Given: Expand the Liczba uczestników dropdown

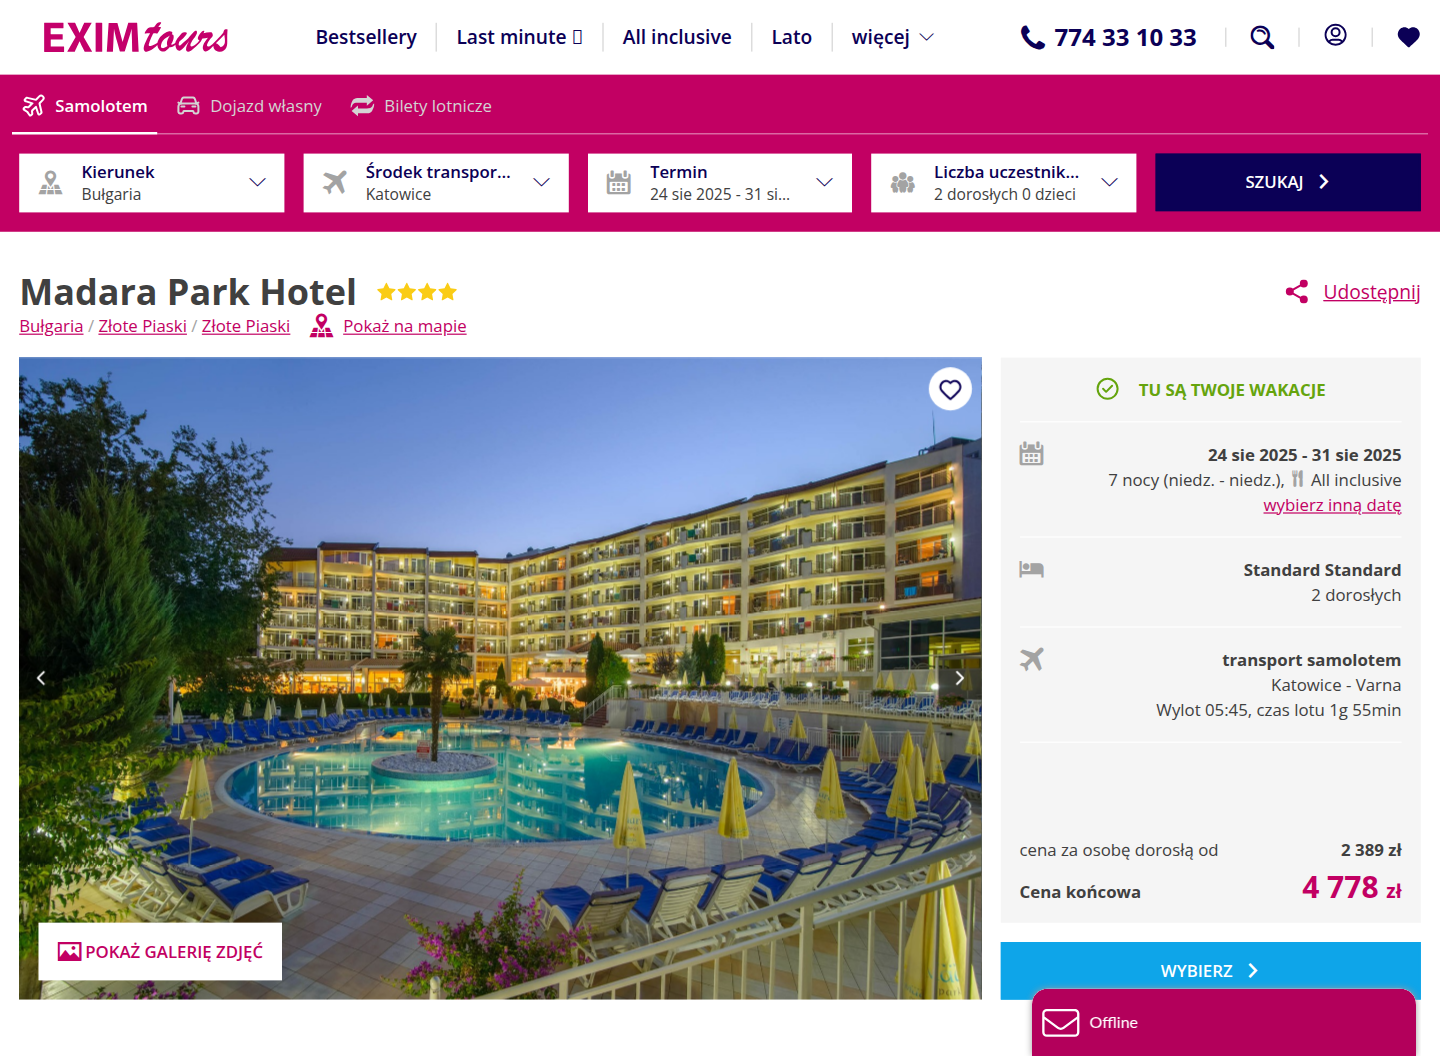Looking at the screenshot, I should pos(1004,183).
